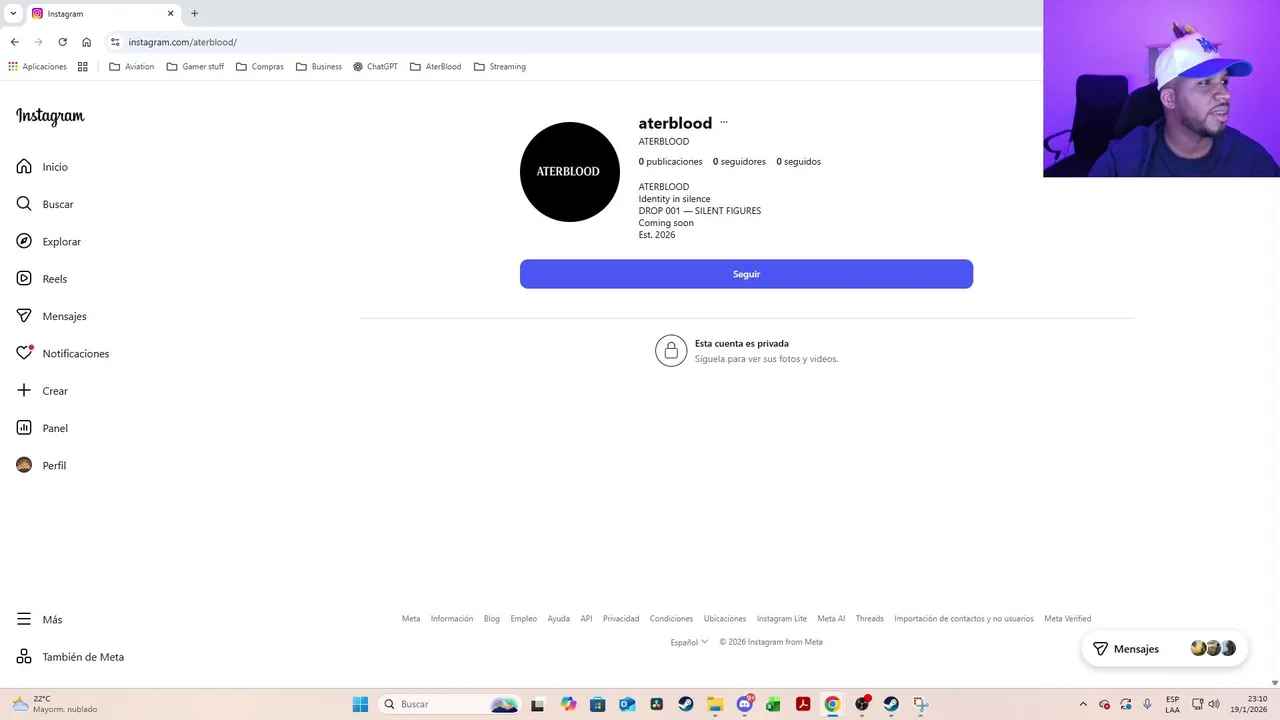Image resolution: width=1280 pixels, height=720 pixels.
Task: Open Perfil with avatar in sidebar
Action: click(x=41, y=465)
